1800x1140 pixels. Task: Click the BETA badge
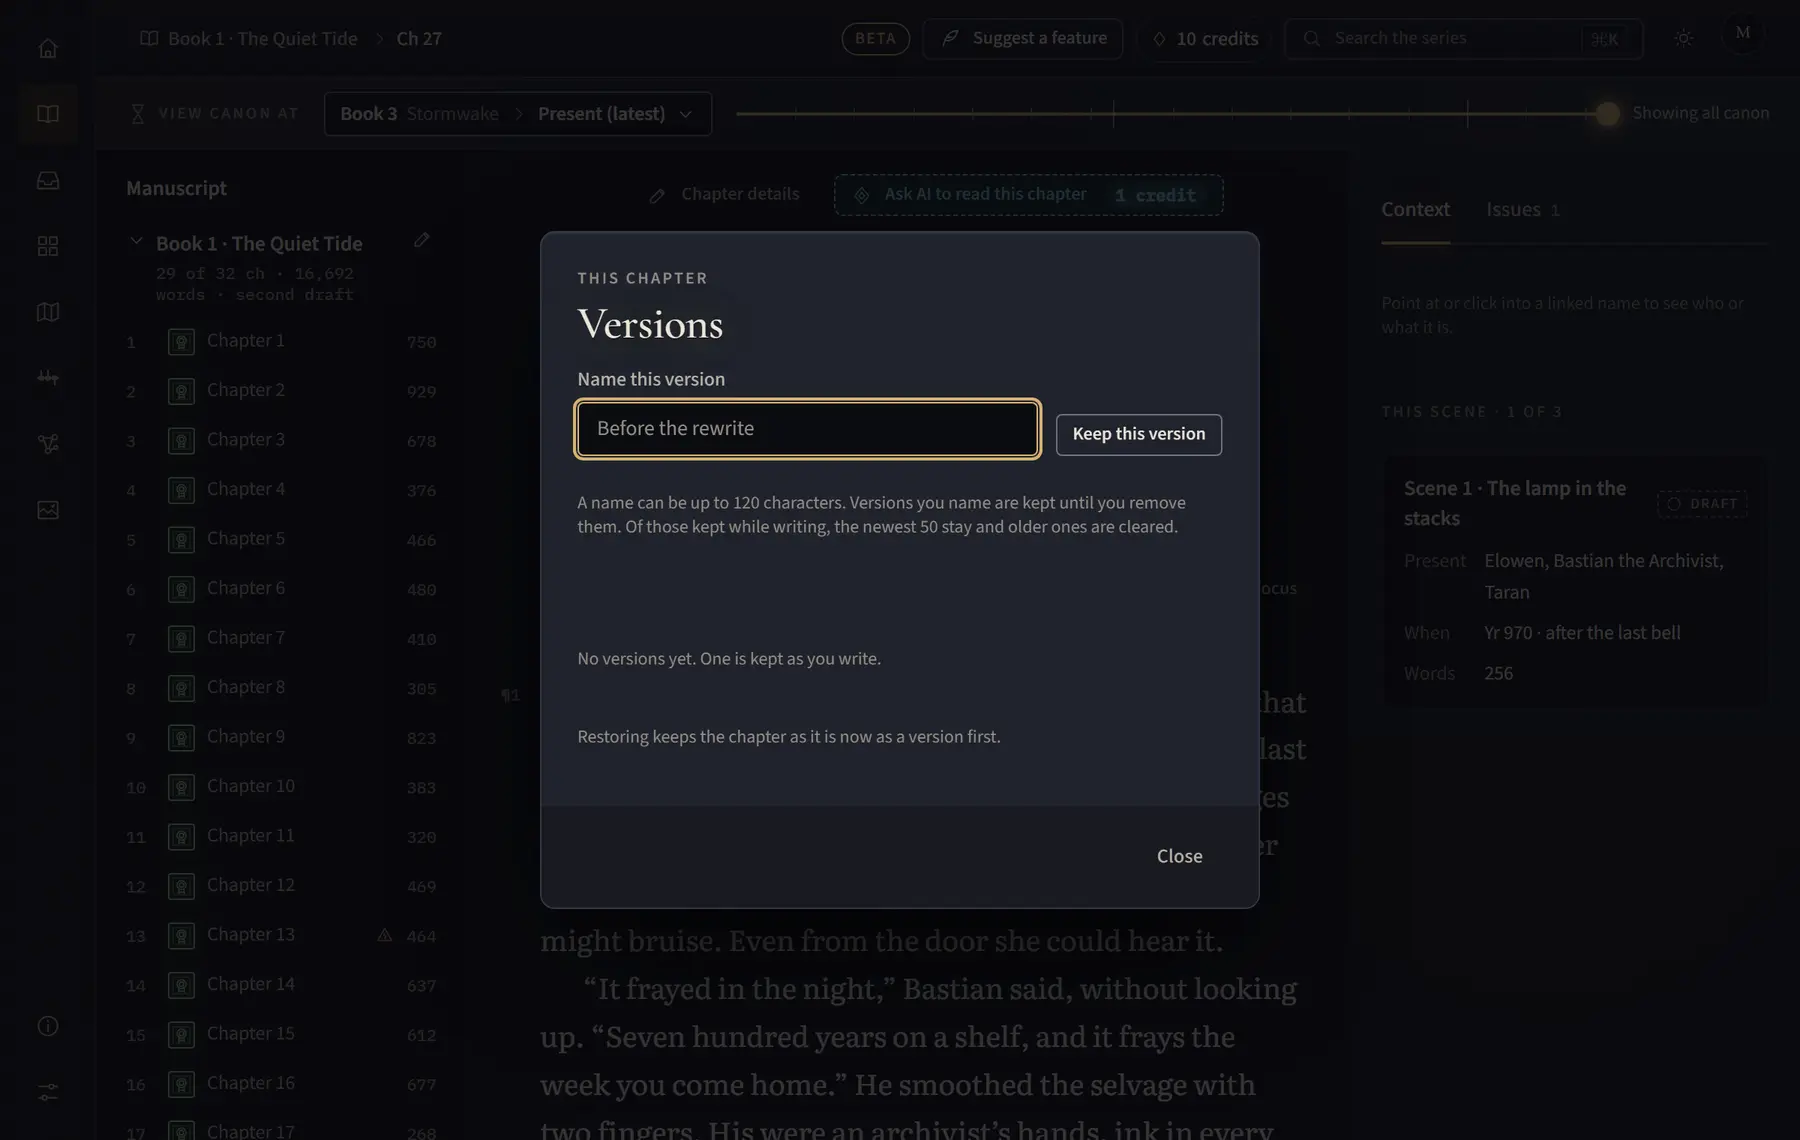[875, 39]
